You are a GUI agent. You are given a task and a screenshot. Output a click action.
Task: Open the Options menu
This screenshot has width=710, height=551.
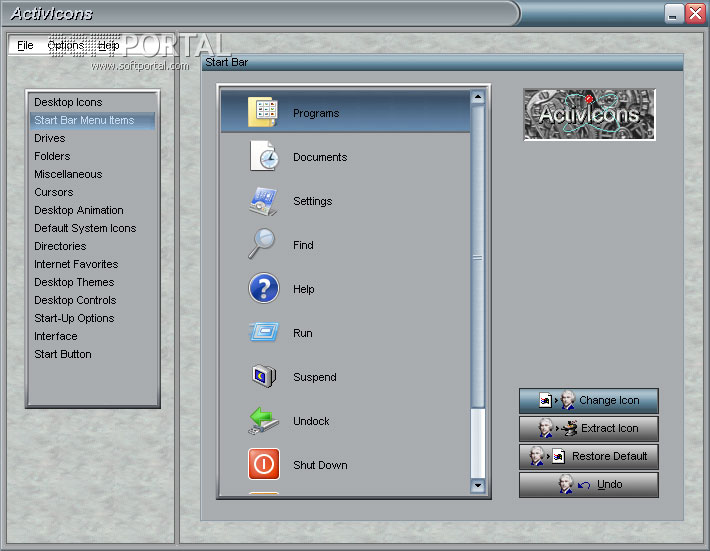point(66,45)
